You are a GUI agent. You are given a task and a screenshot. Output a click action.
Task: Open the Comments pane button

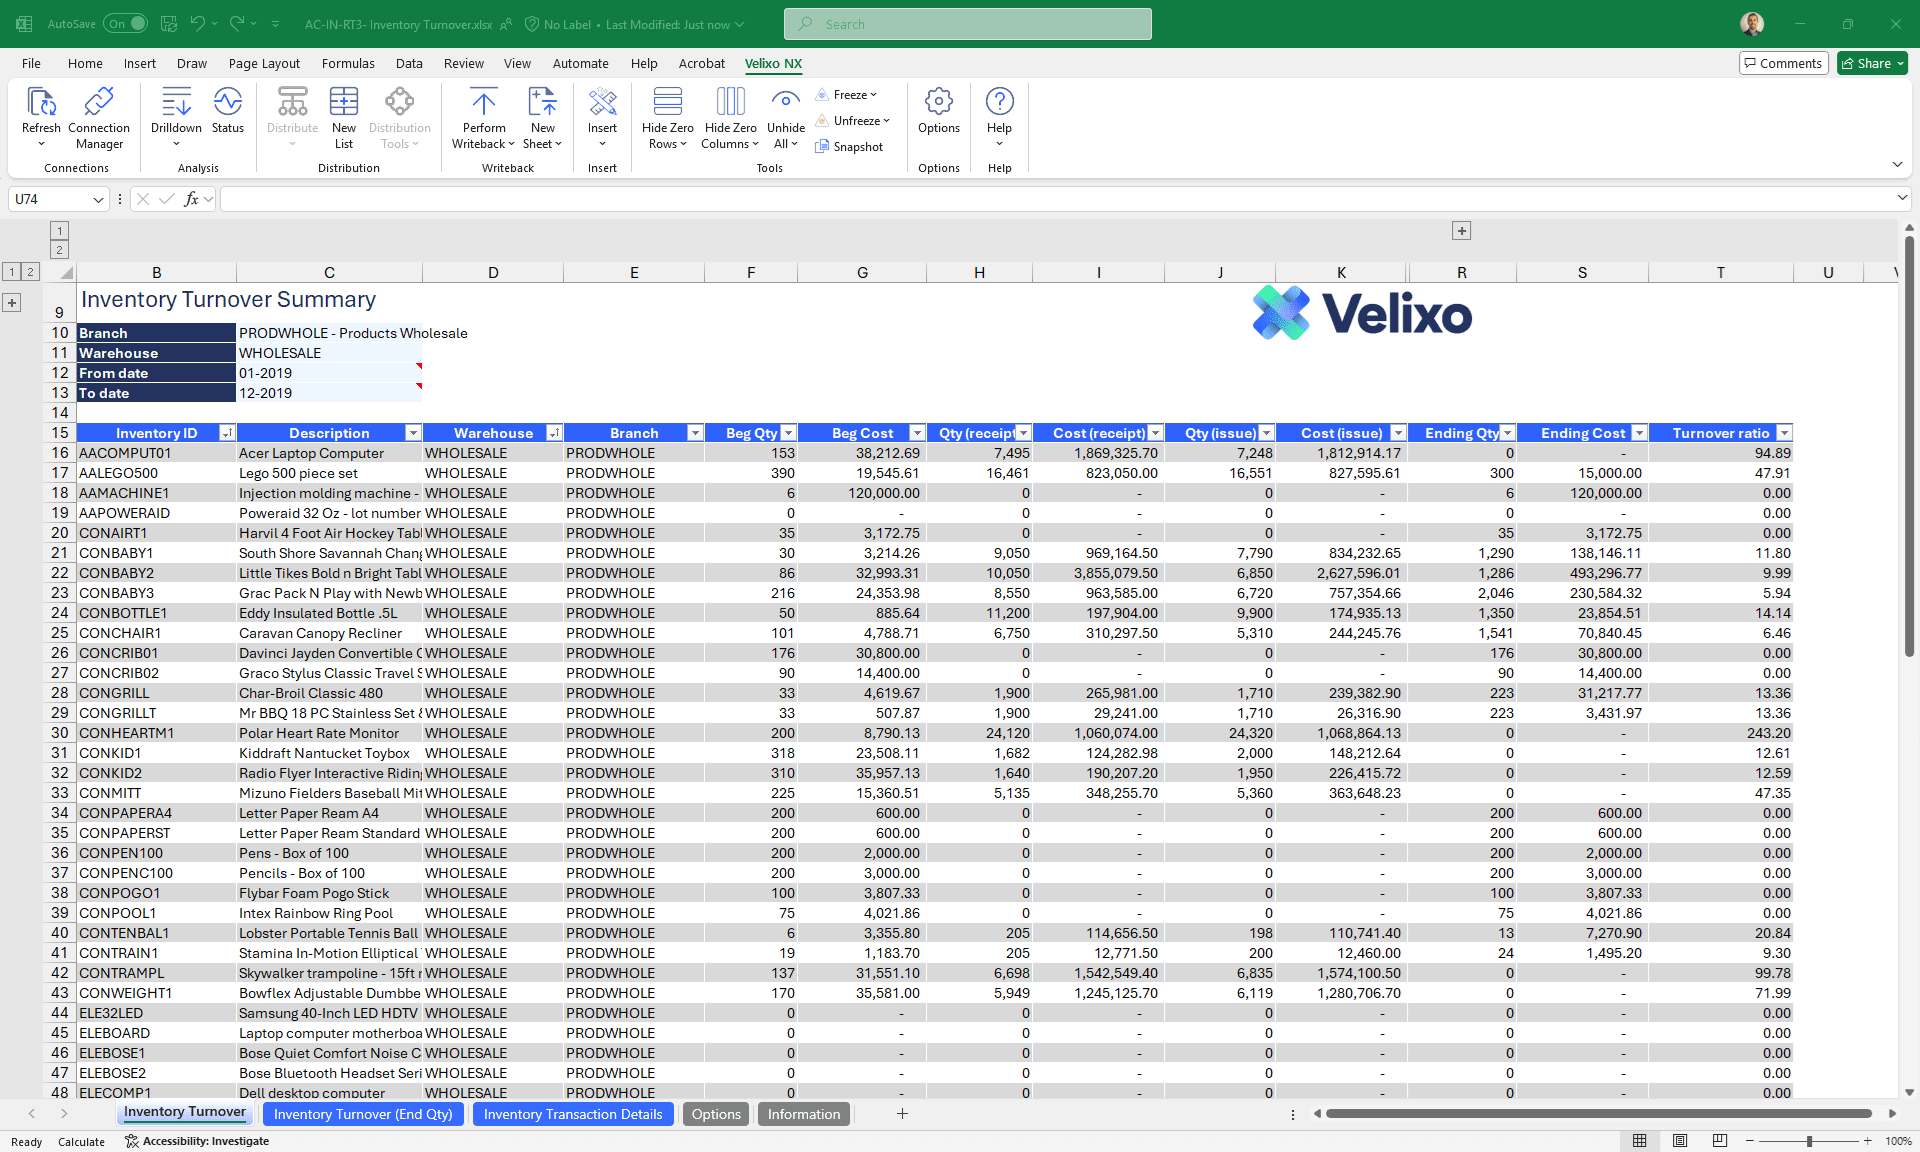click(1783, 63)
